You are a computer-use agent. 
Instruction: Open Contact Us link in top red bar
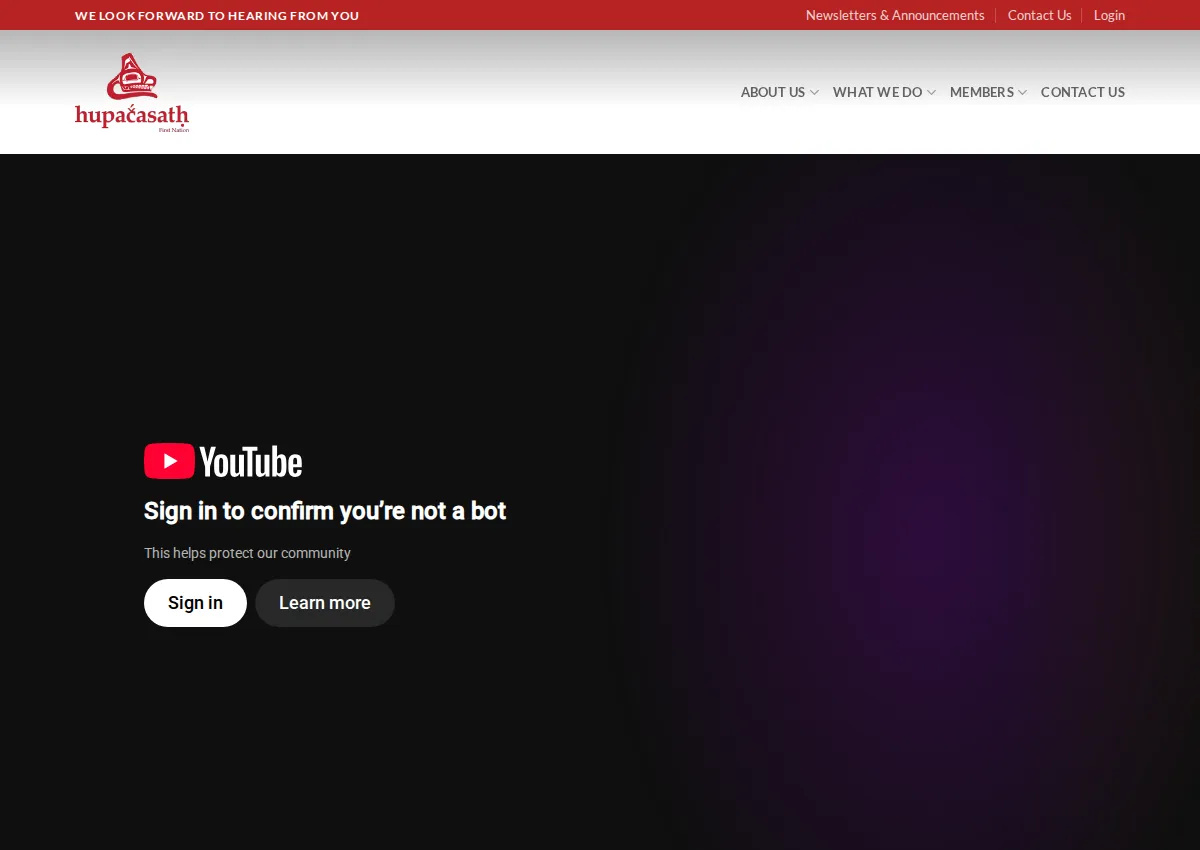1039,15
